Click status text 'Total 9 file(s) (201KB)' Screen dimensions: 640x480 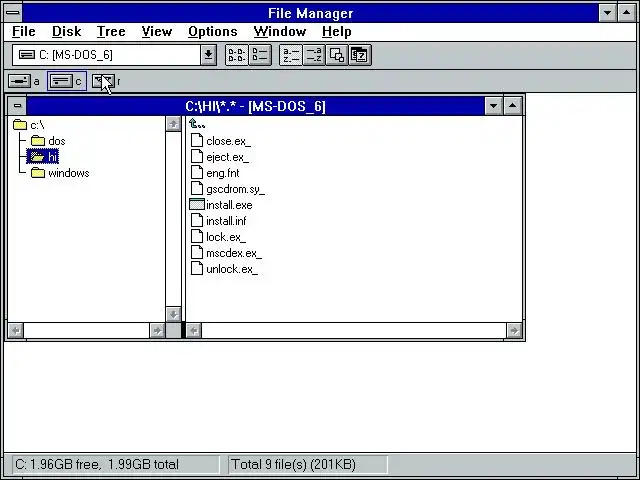(293, 464)
